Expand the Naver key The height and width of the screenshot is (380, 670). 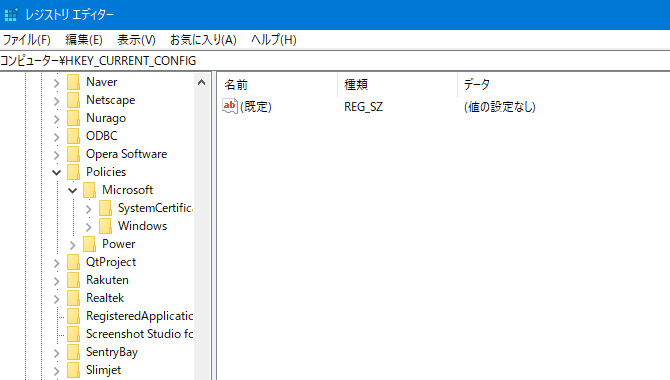(56, 83)
